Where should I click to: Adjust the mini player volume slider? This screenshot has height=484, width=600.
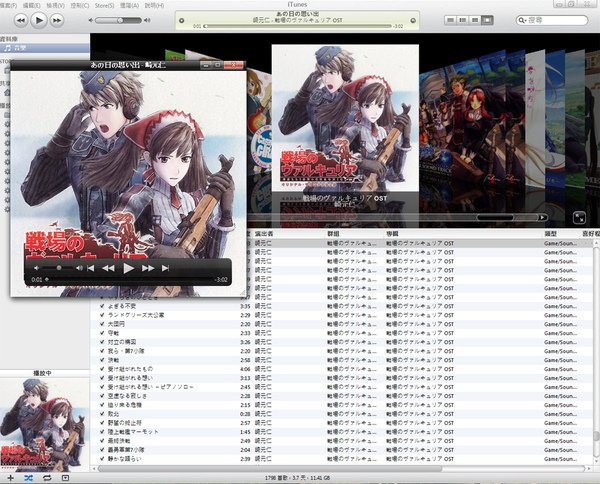(58, 268)
